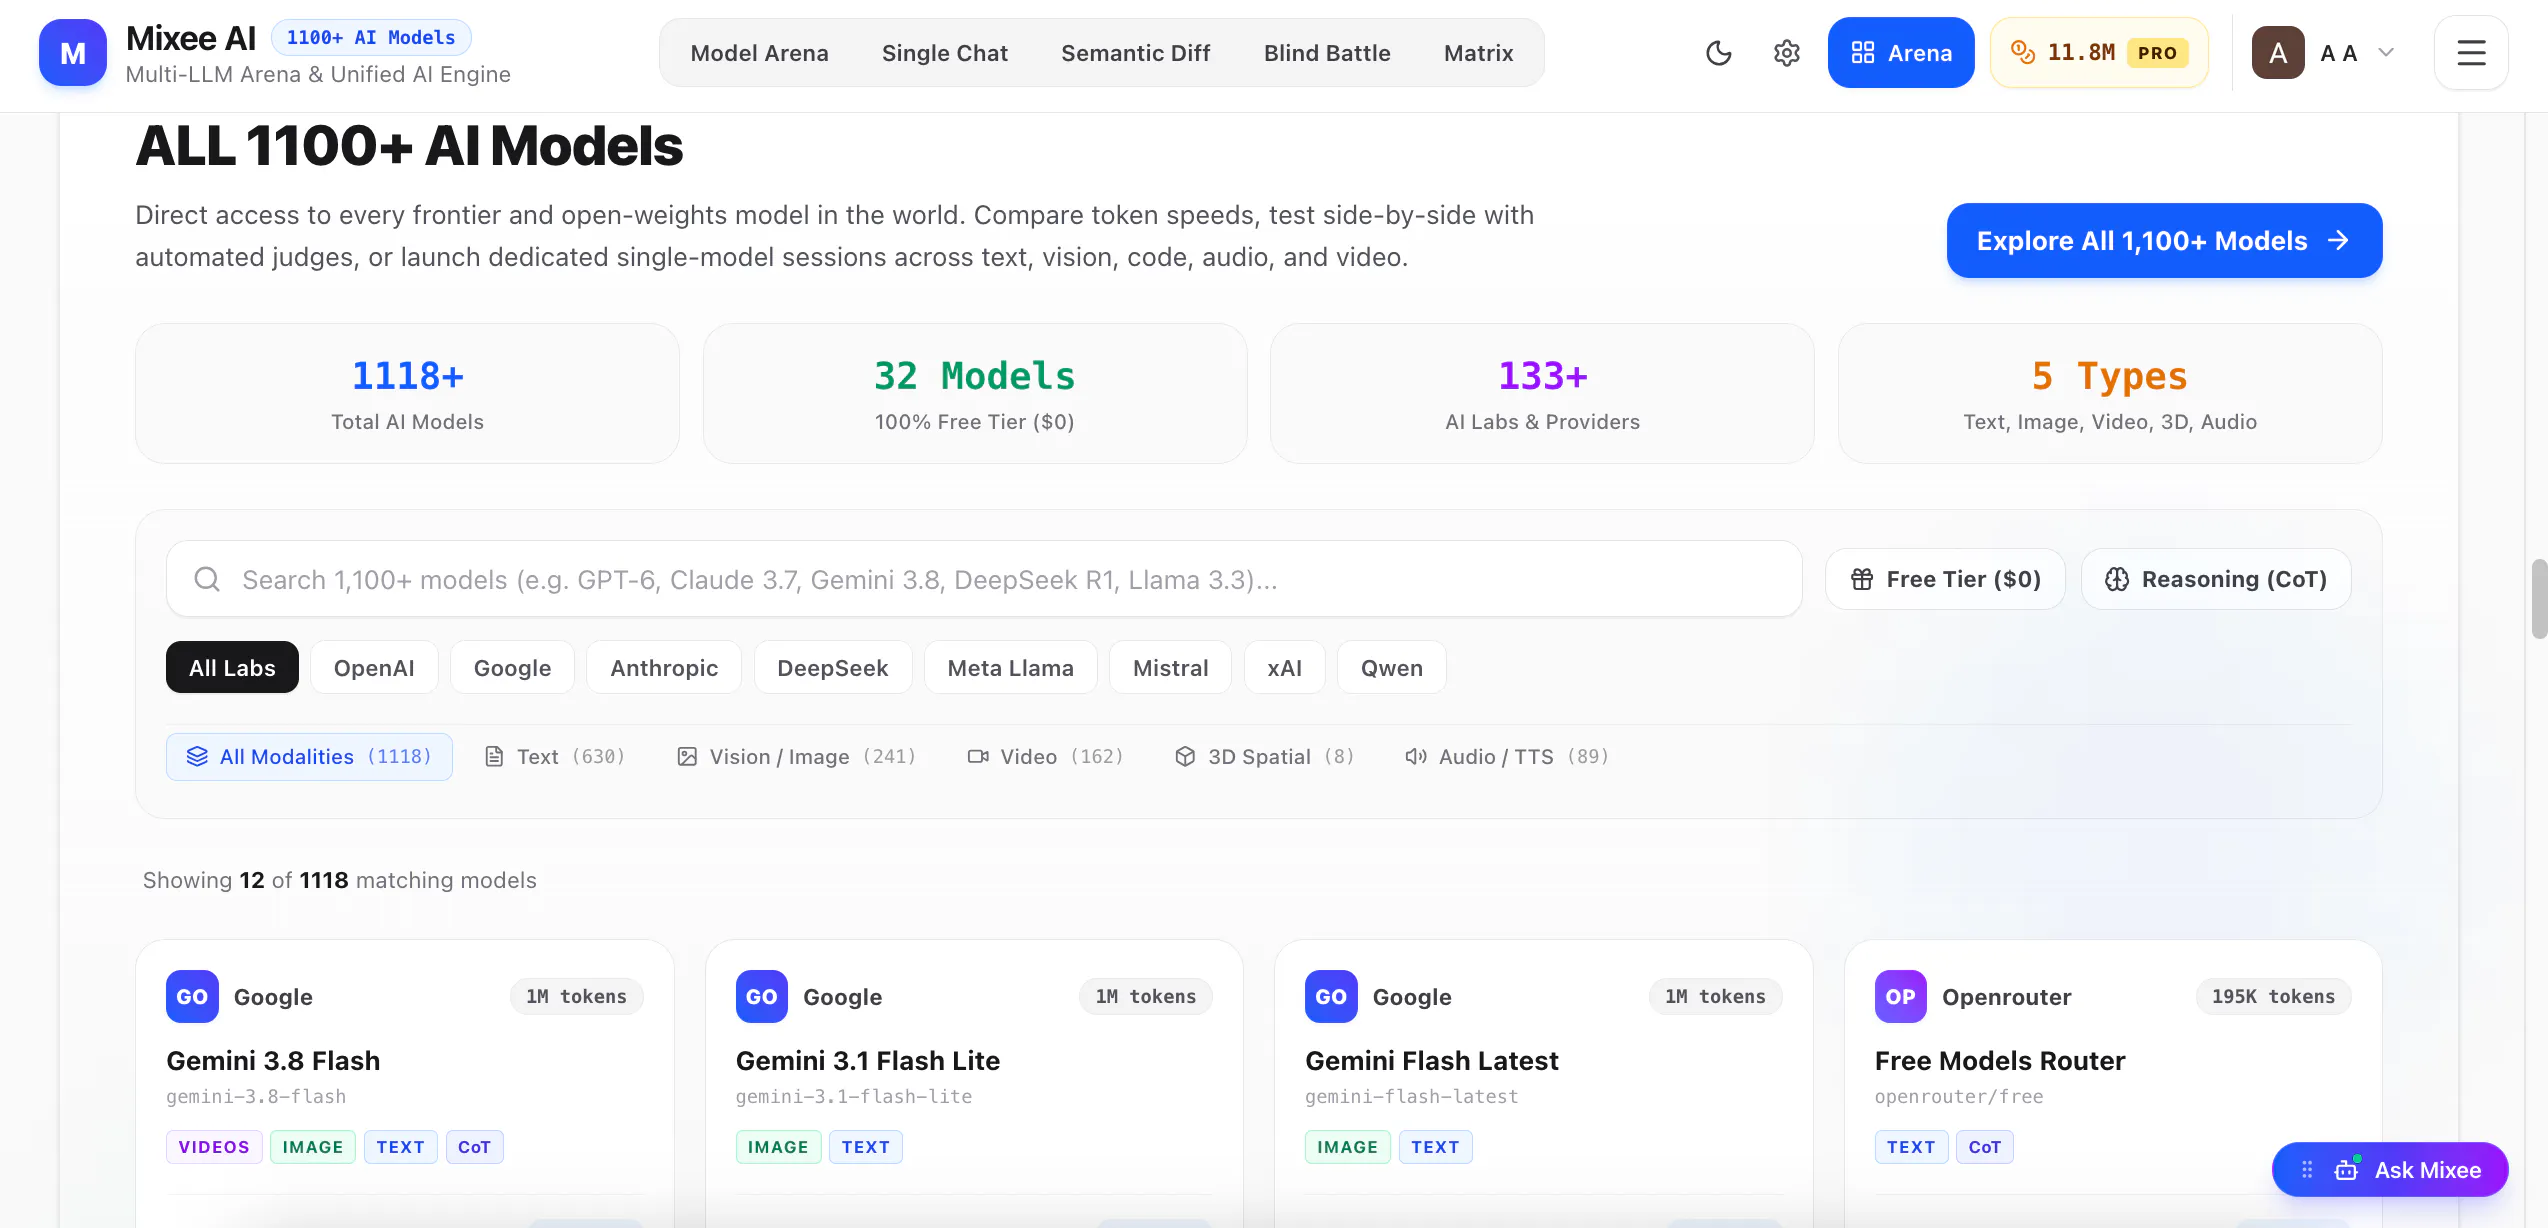Screen dimensions: 2548x1228
Task: Filter models by Anthropic
Action: click(x=664, y=668)
